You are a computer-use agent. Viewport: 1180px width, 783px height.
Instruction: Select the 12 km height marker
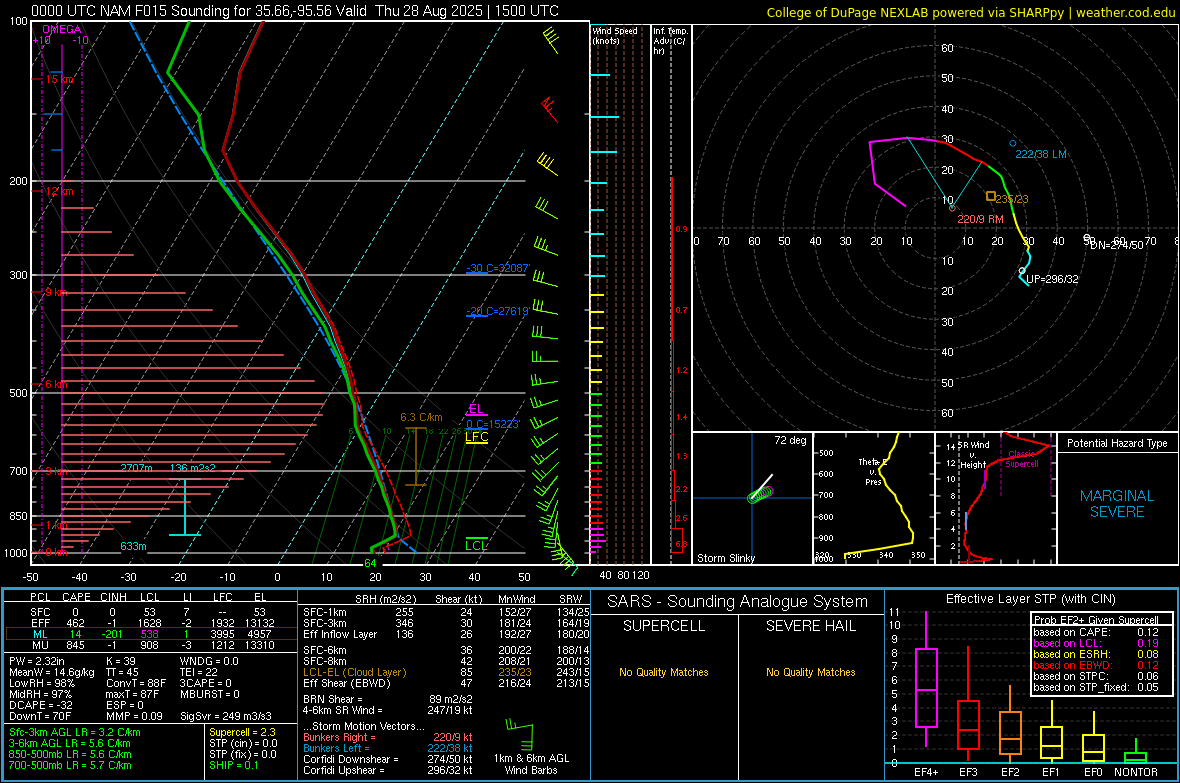point(59,191)
